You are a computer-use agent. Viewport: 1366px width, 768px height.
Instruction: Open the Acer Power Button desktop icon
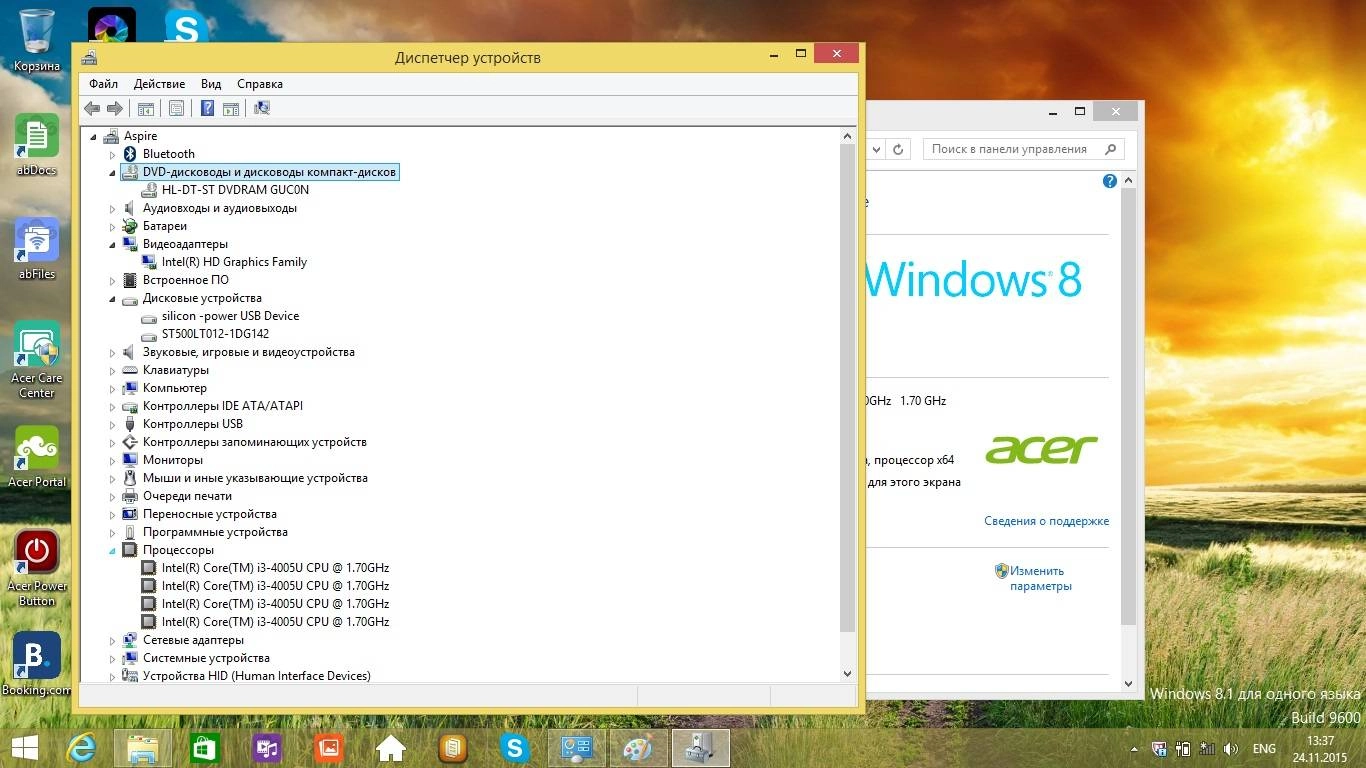pos(37,567)
